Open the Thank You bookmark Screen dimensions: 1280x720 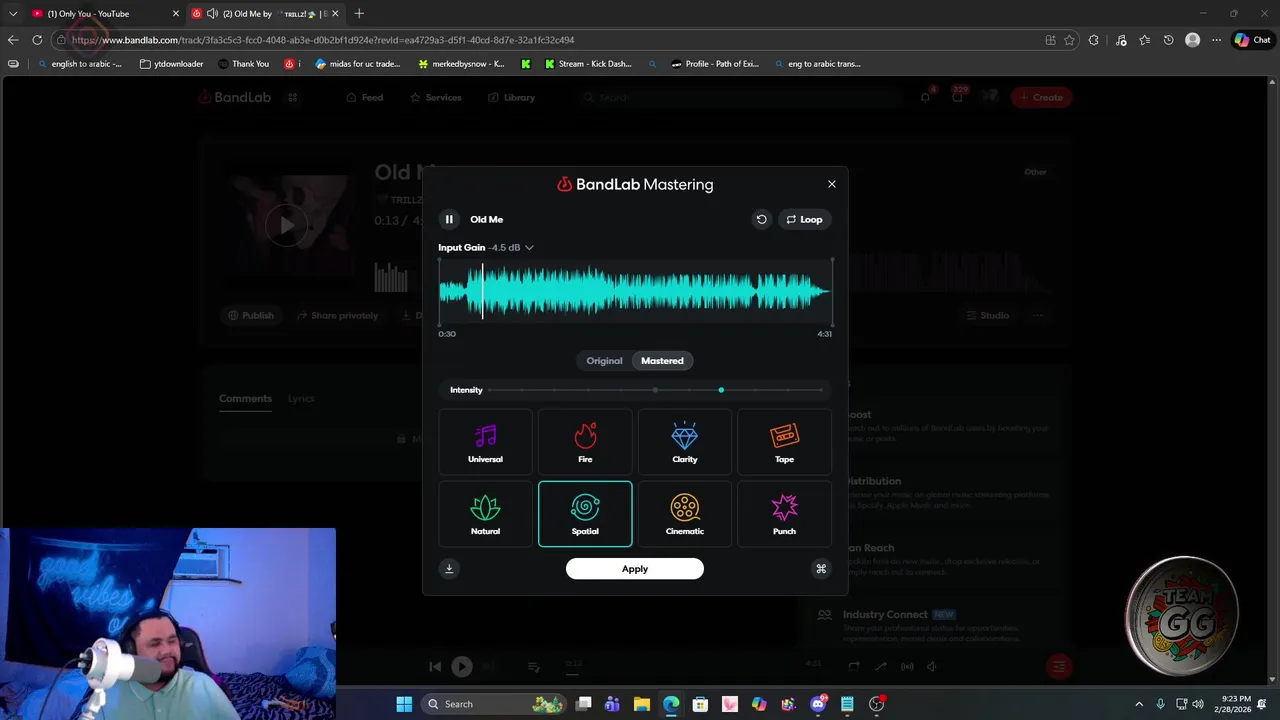pos(243,64)
